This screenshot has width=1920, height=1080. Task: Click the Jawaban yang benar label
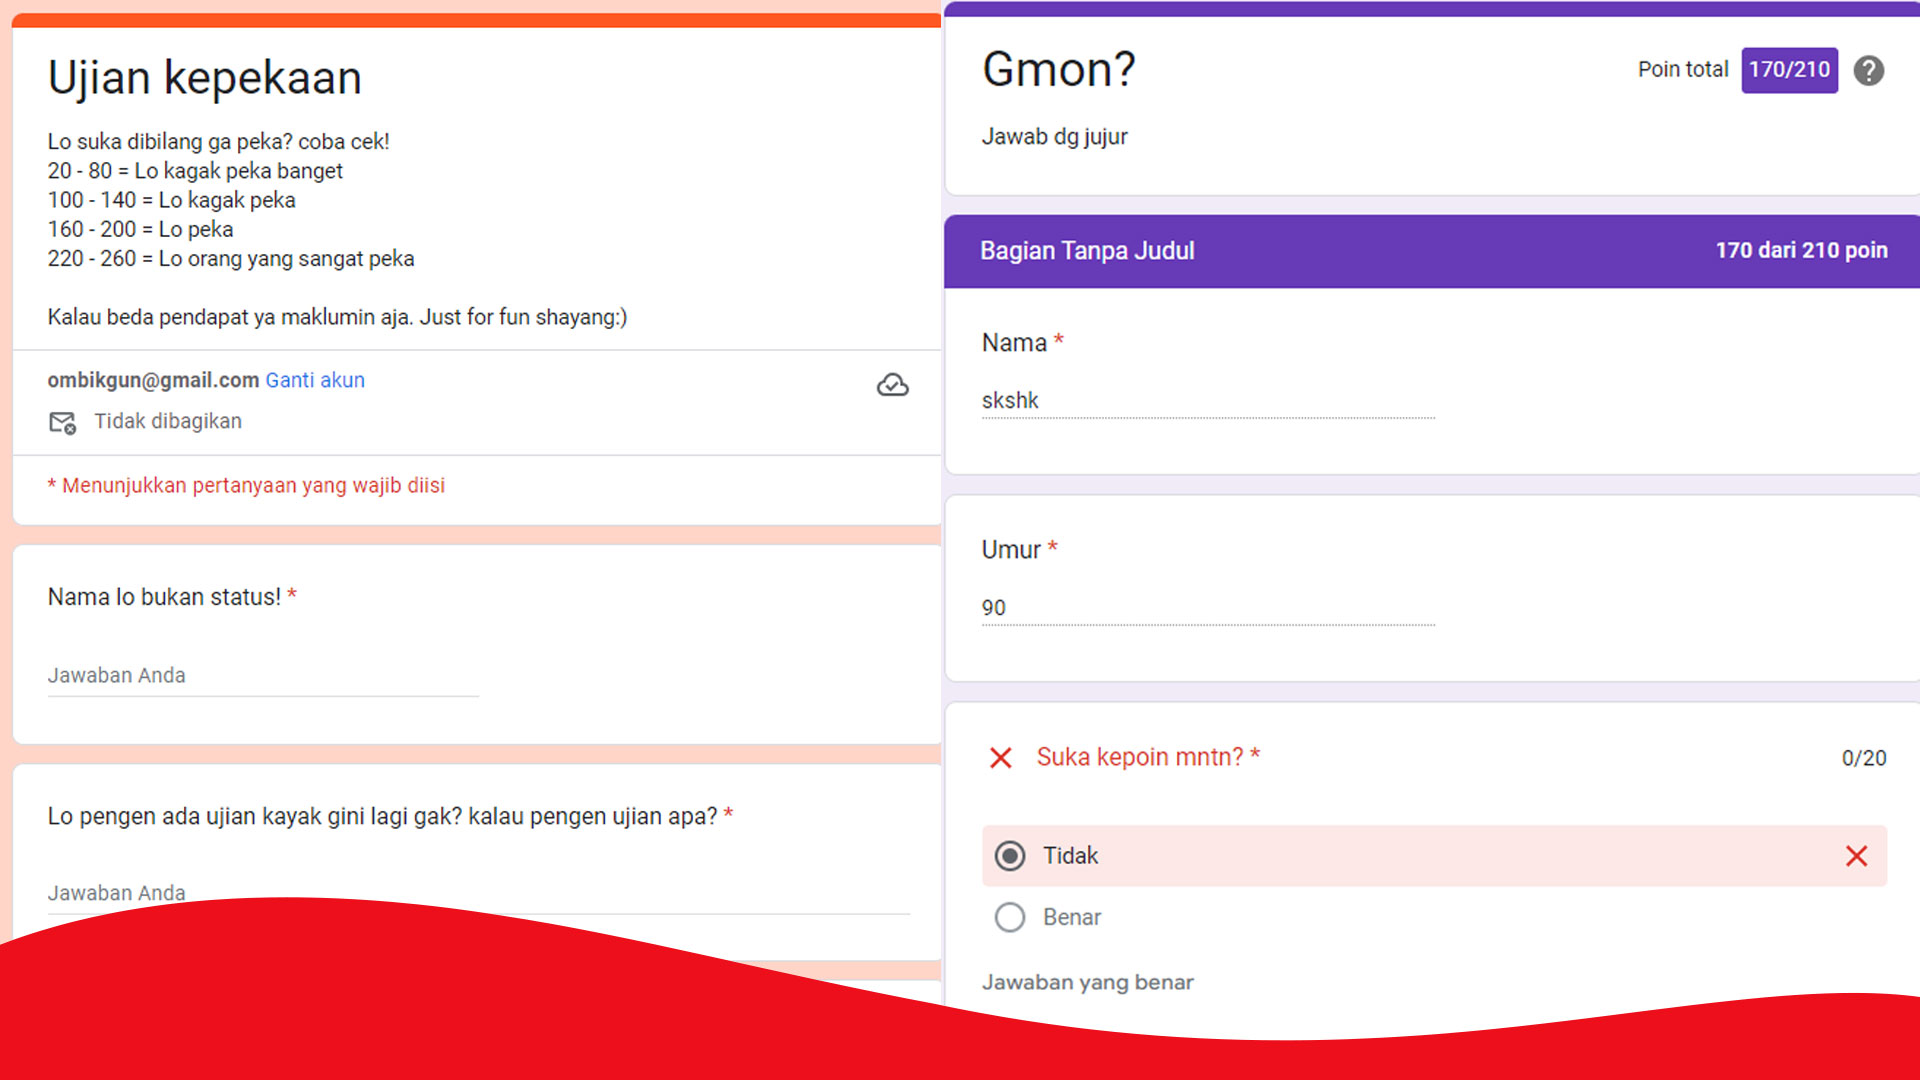pos(1087,982)
